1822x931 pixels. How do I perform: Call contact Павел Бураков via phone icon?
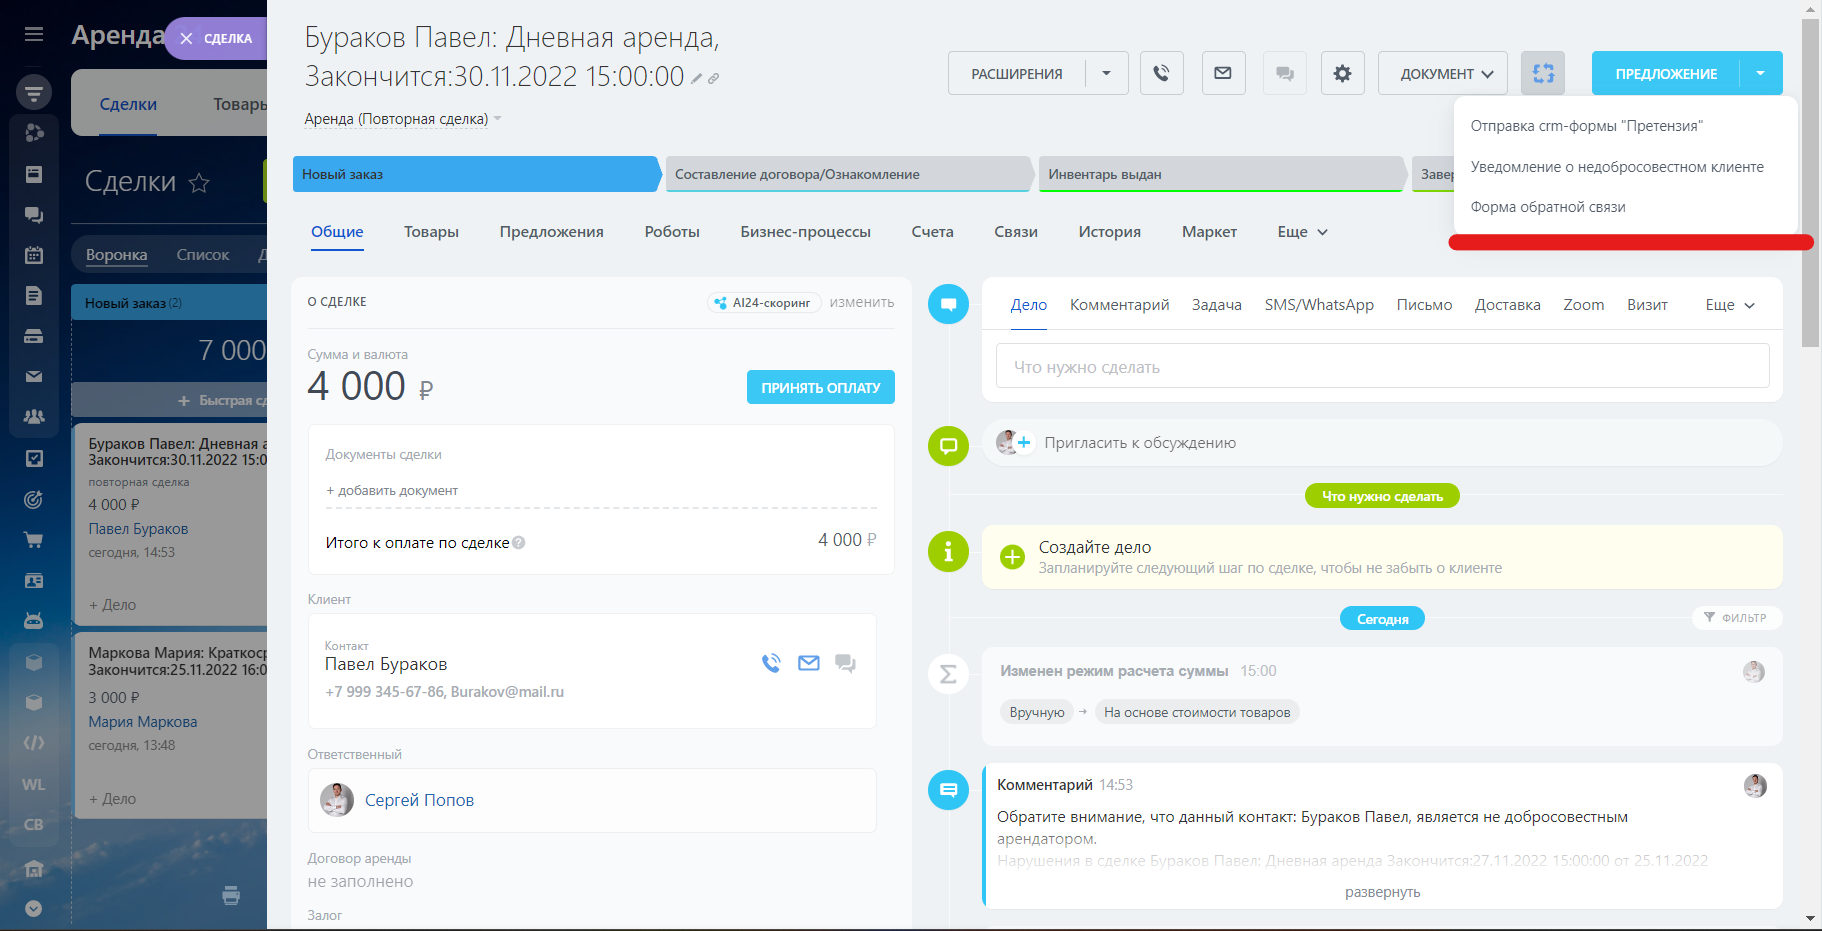(771, 663)
